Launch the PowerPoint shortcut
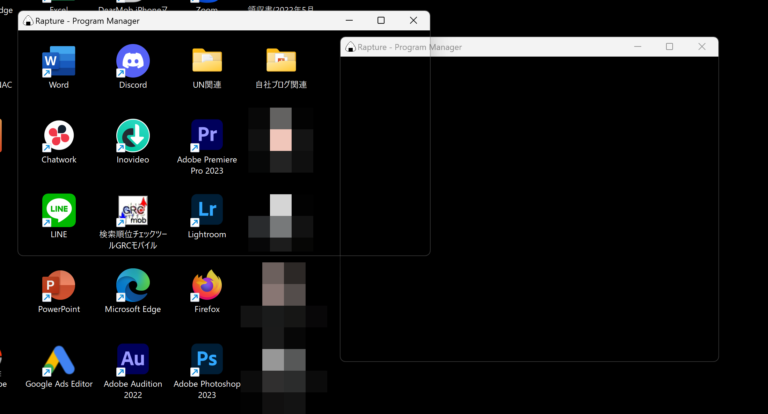The height and width of the screenshot is (414, 768). click(x=59, y=285)
